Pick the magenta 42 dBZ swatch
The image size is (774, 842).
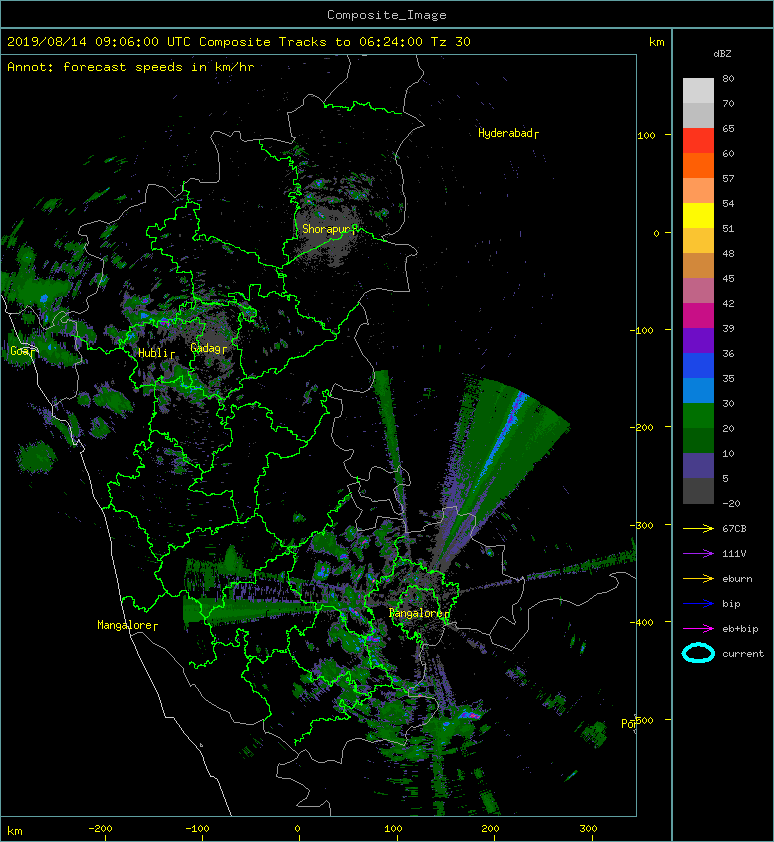coord(698,315)
